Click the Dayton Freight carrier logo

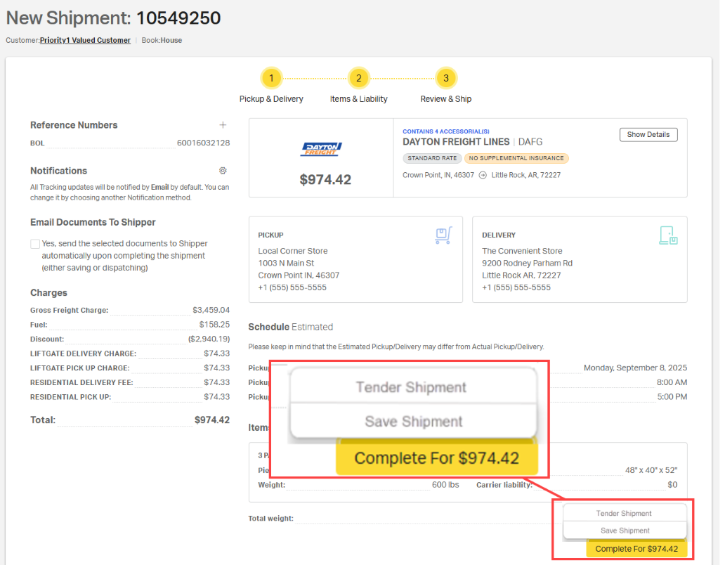[321, 149]
